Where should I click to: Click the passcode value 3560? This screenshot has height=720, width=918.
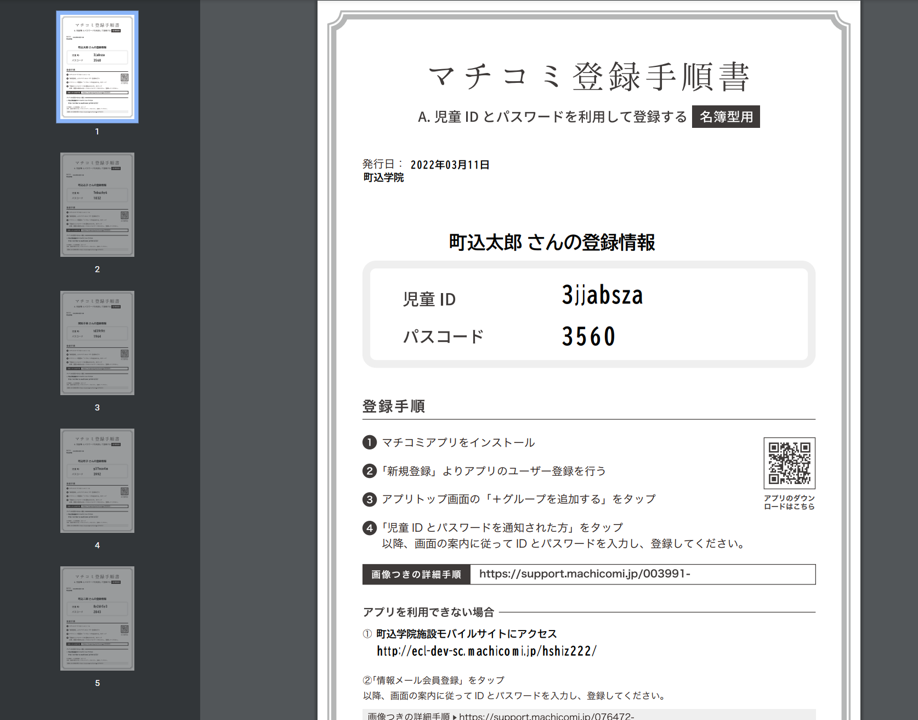pos(588,337)
